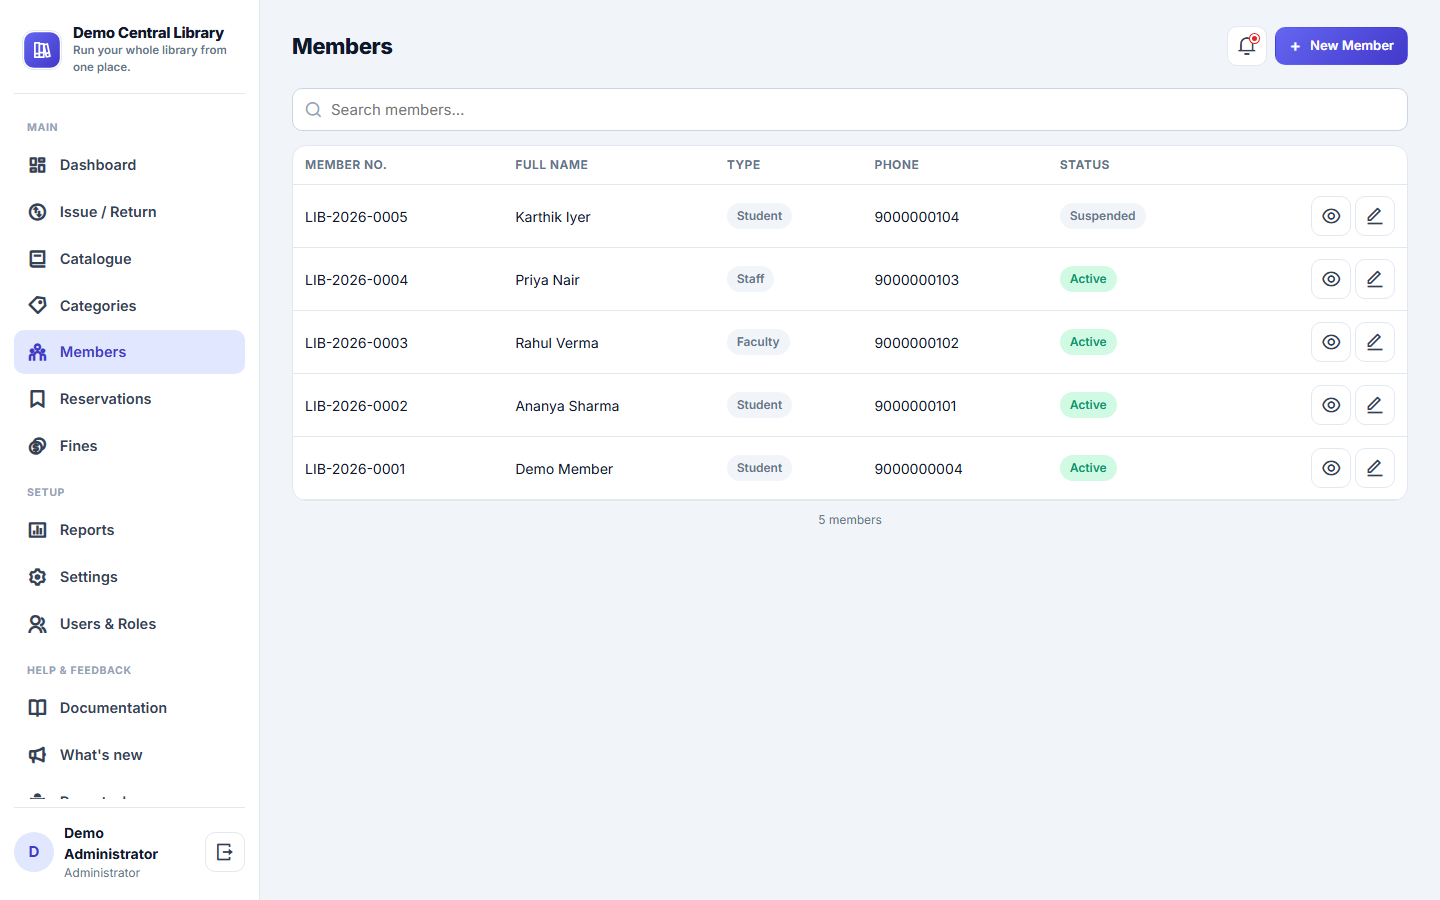The height and width of the screenshot is (900, 1440).
Task: Navigate to Users & Roles
Action: (129, 624)
